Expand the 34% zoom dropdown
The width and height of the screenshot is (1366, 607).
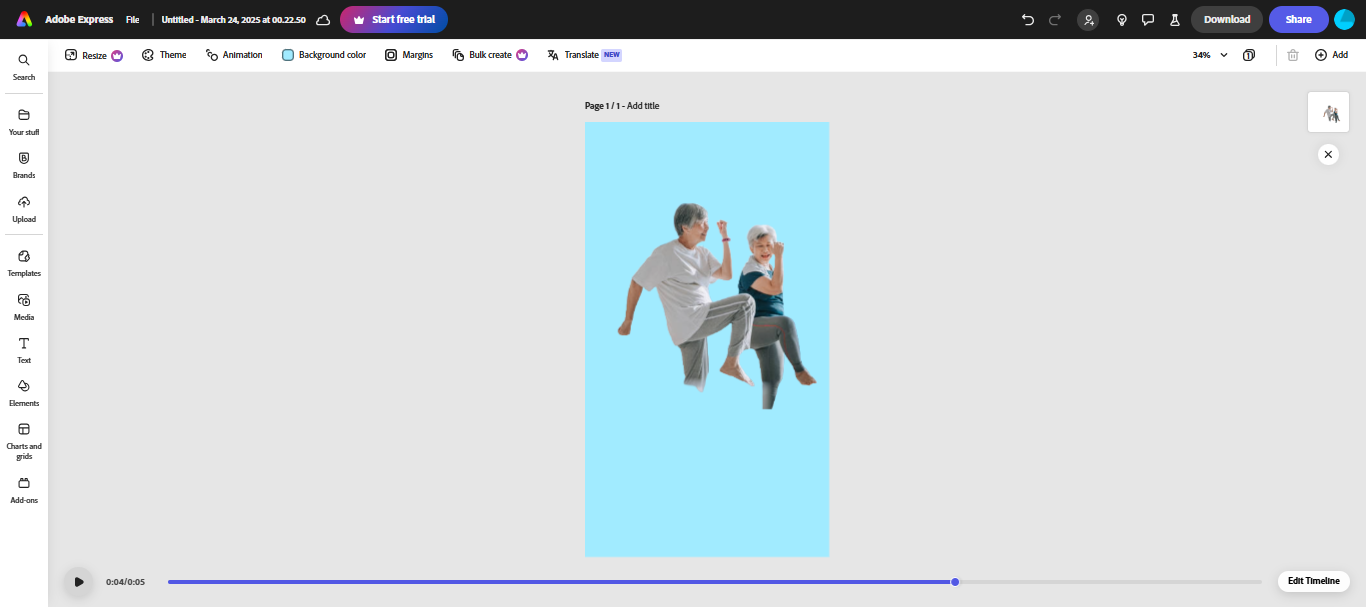coord(1210,55)
